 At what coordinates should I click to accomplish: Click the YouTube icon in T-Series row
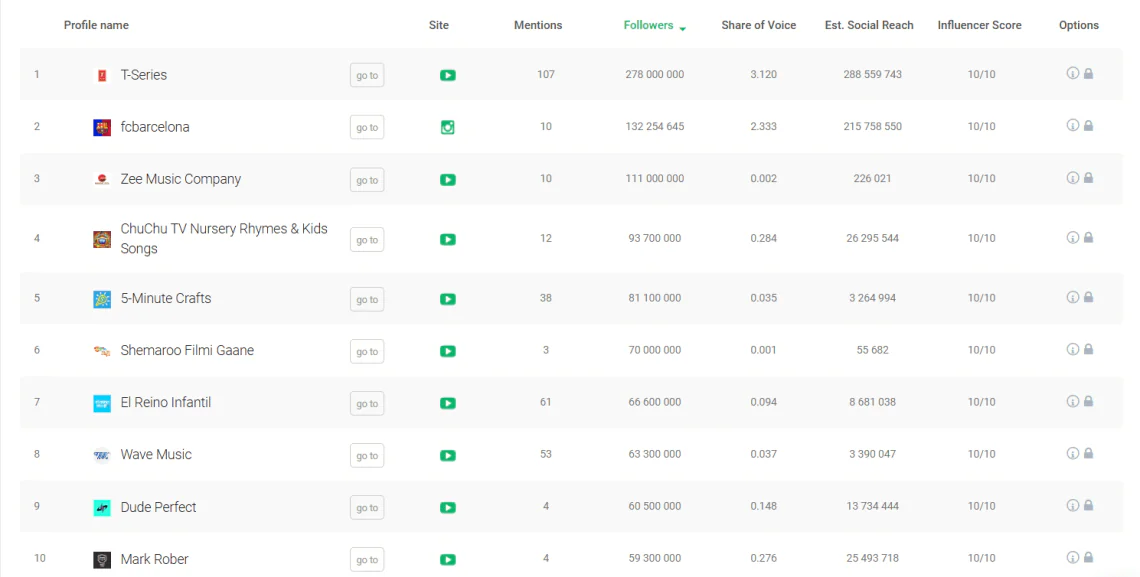448,75
